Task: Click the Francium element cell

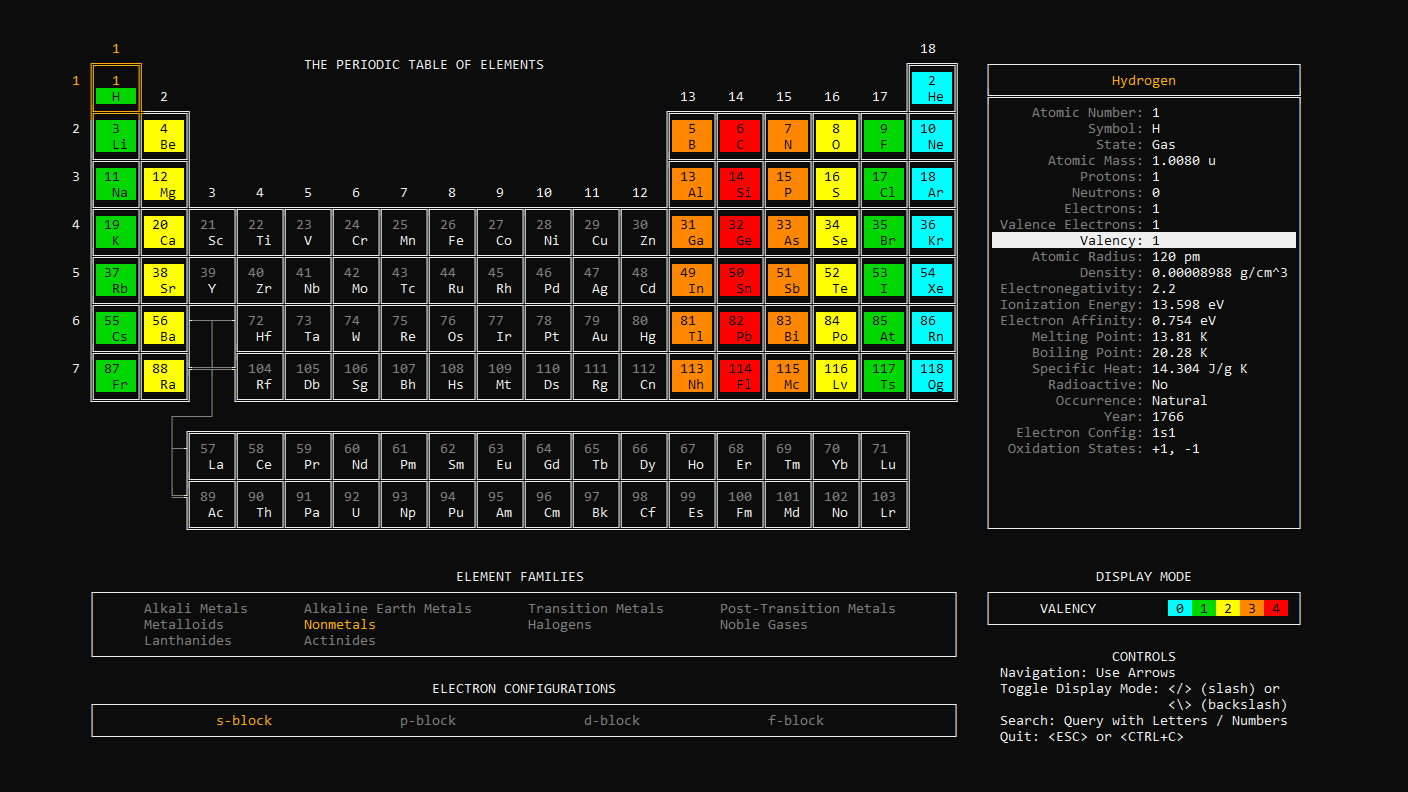Action: pos(116,376)
